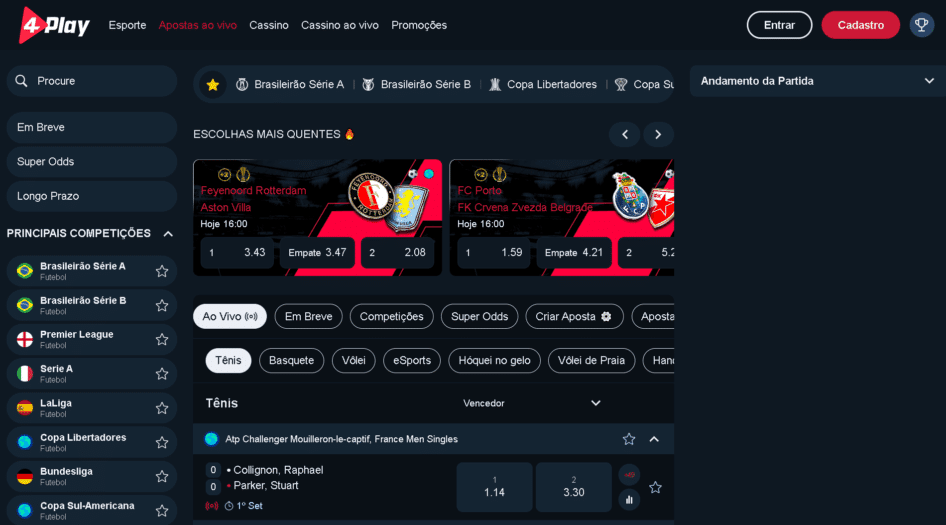The height and width of the screenshot is (525, 946).
Task: Click the globe icon for Copa Libertadores
Action: (x=25, y=442)
